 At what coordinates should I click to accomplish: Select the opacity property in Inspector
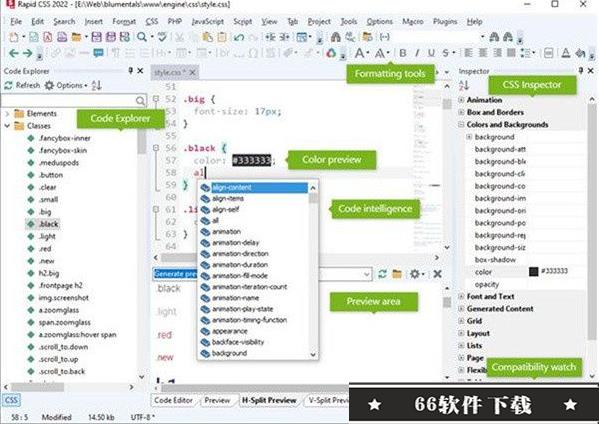[x=487, y=284]
